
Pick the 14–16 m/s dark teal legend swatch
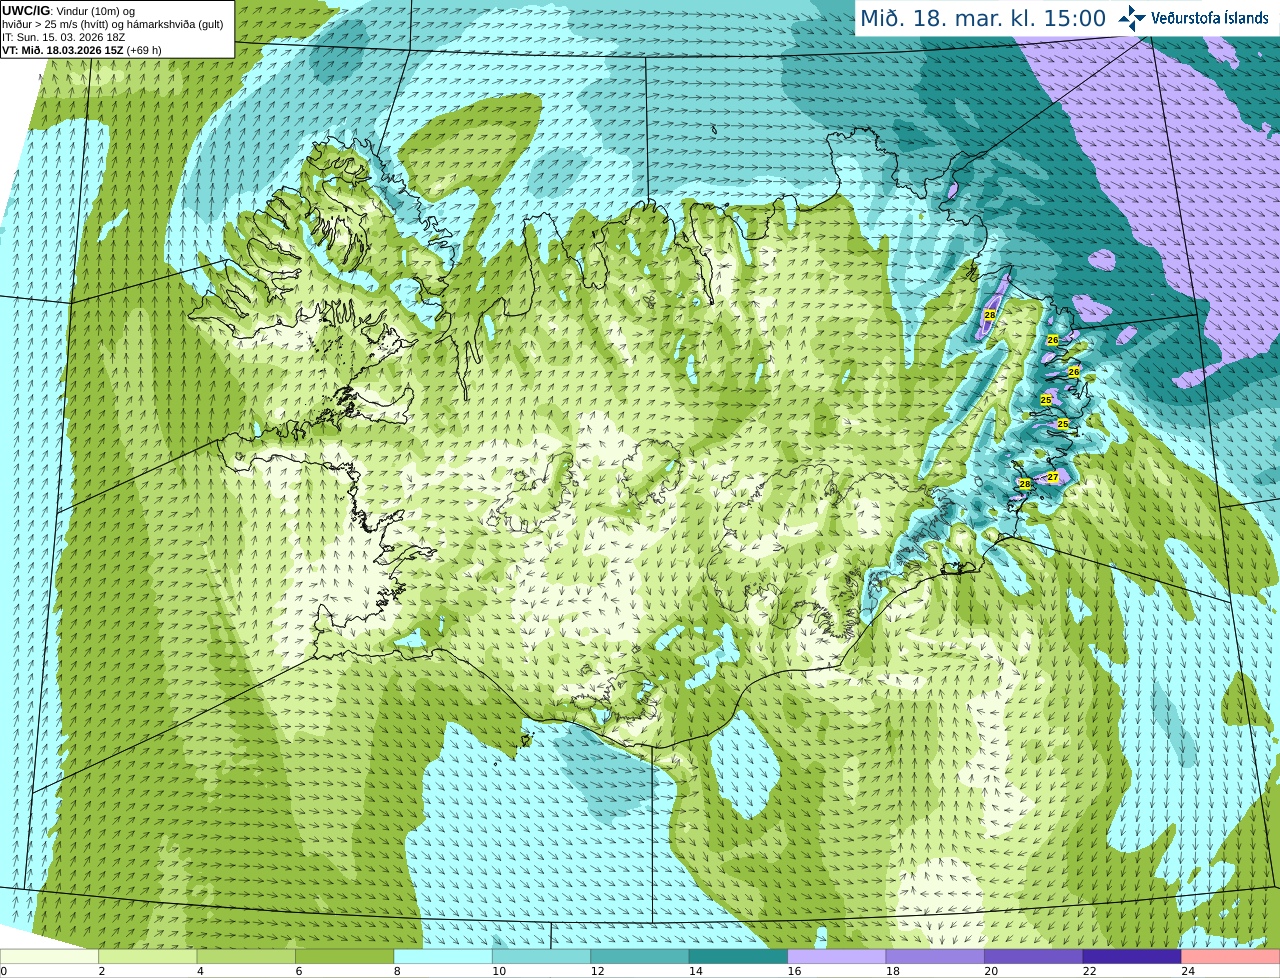point(739,956)
